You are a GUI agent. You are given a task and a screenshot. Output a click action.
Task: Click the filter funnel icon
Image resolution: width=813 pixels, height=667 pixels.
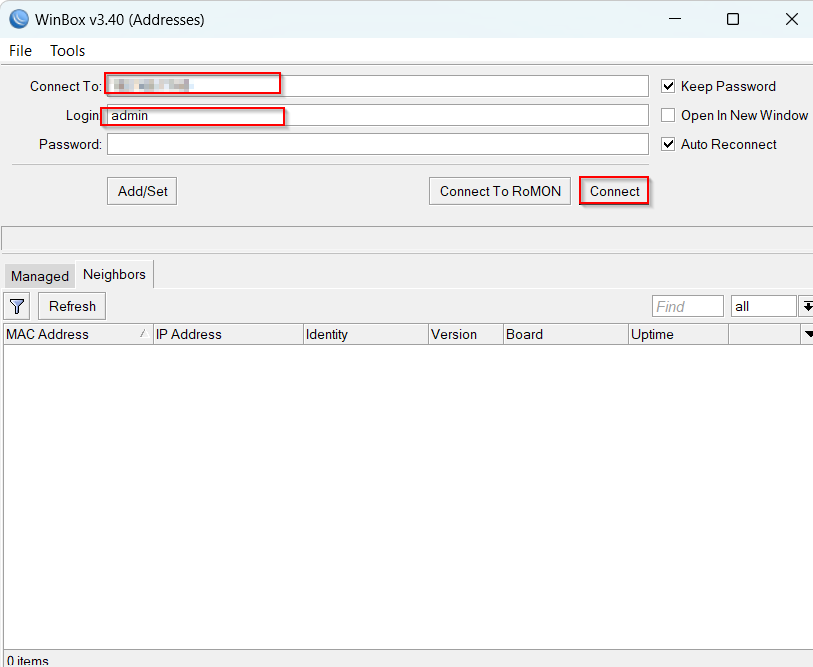coord(17,306)
